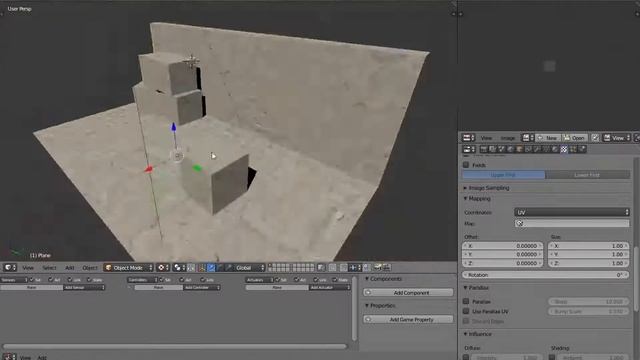Viewport: 640px width, 360px height.
Task: Open the Material properties tab icon
Action: click(555, 149)
